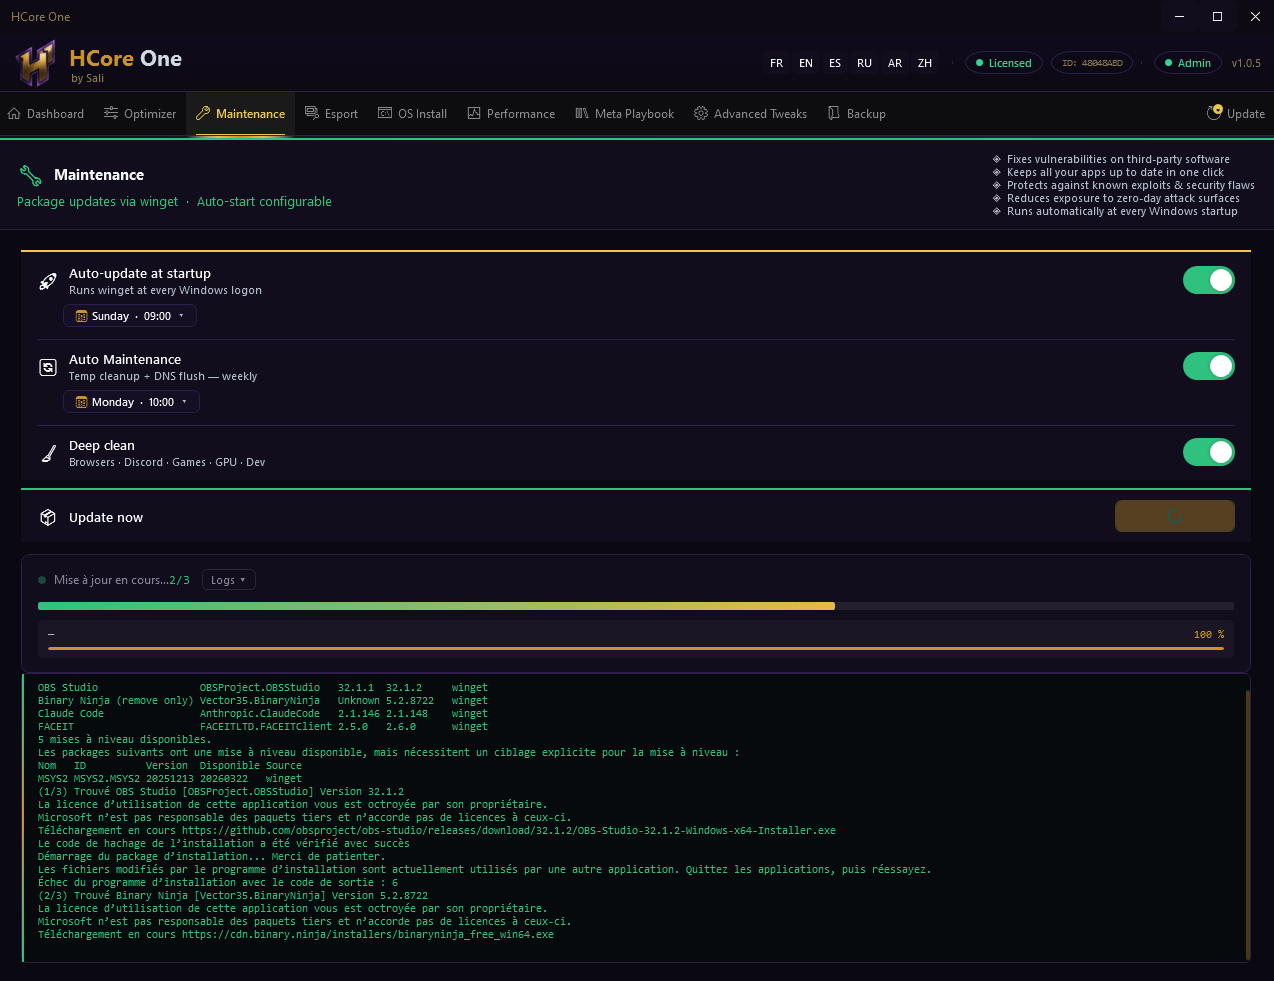Image resolution: width=1274 pixels, height=981 pixels.
Task: Click the HCore One logo icon
Action: click(x=36, y=64)
